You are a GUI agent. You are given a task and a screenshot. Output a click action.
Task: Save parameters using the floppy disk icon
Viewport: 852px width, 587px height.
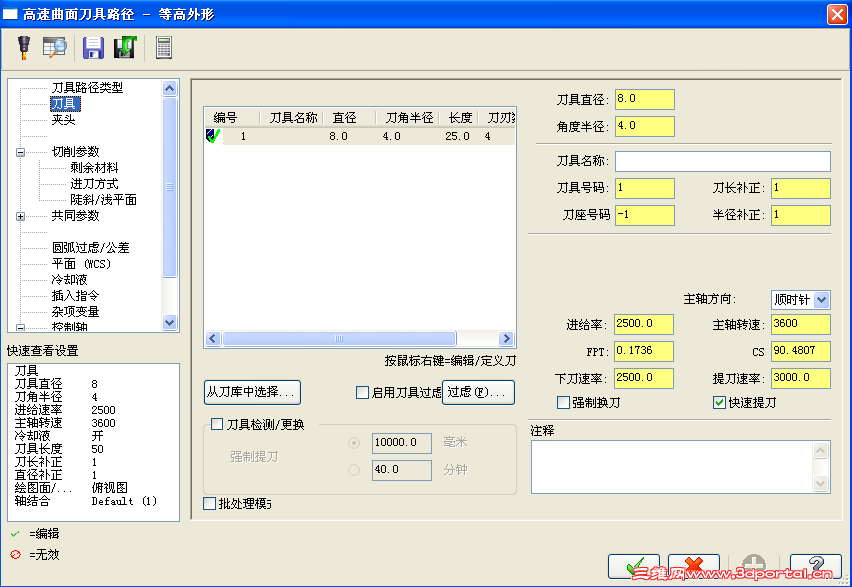(x=93, y=47)
